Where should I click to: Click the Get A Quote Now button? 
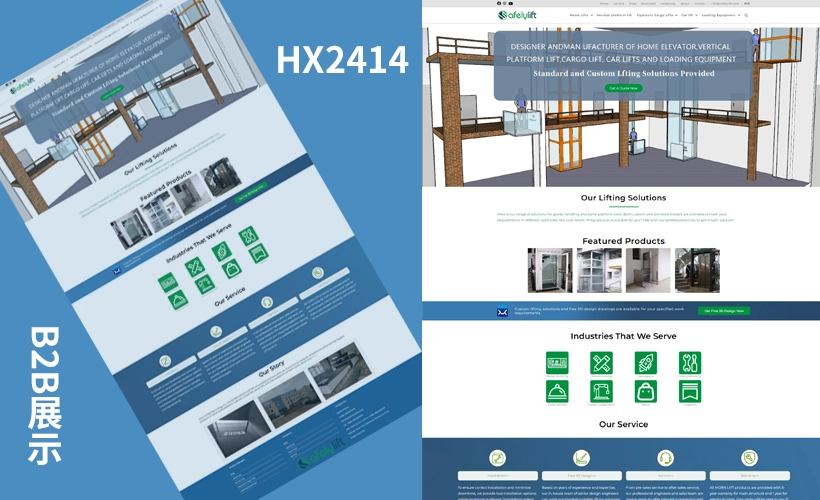coord(624,88)
